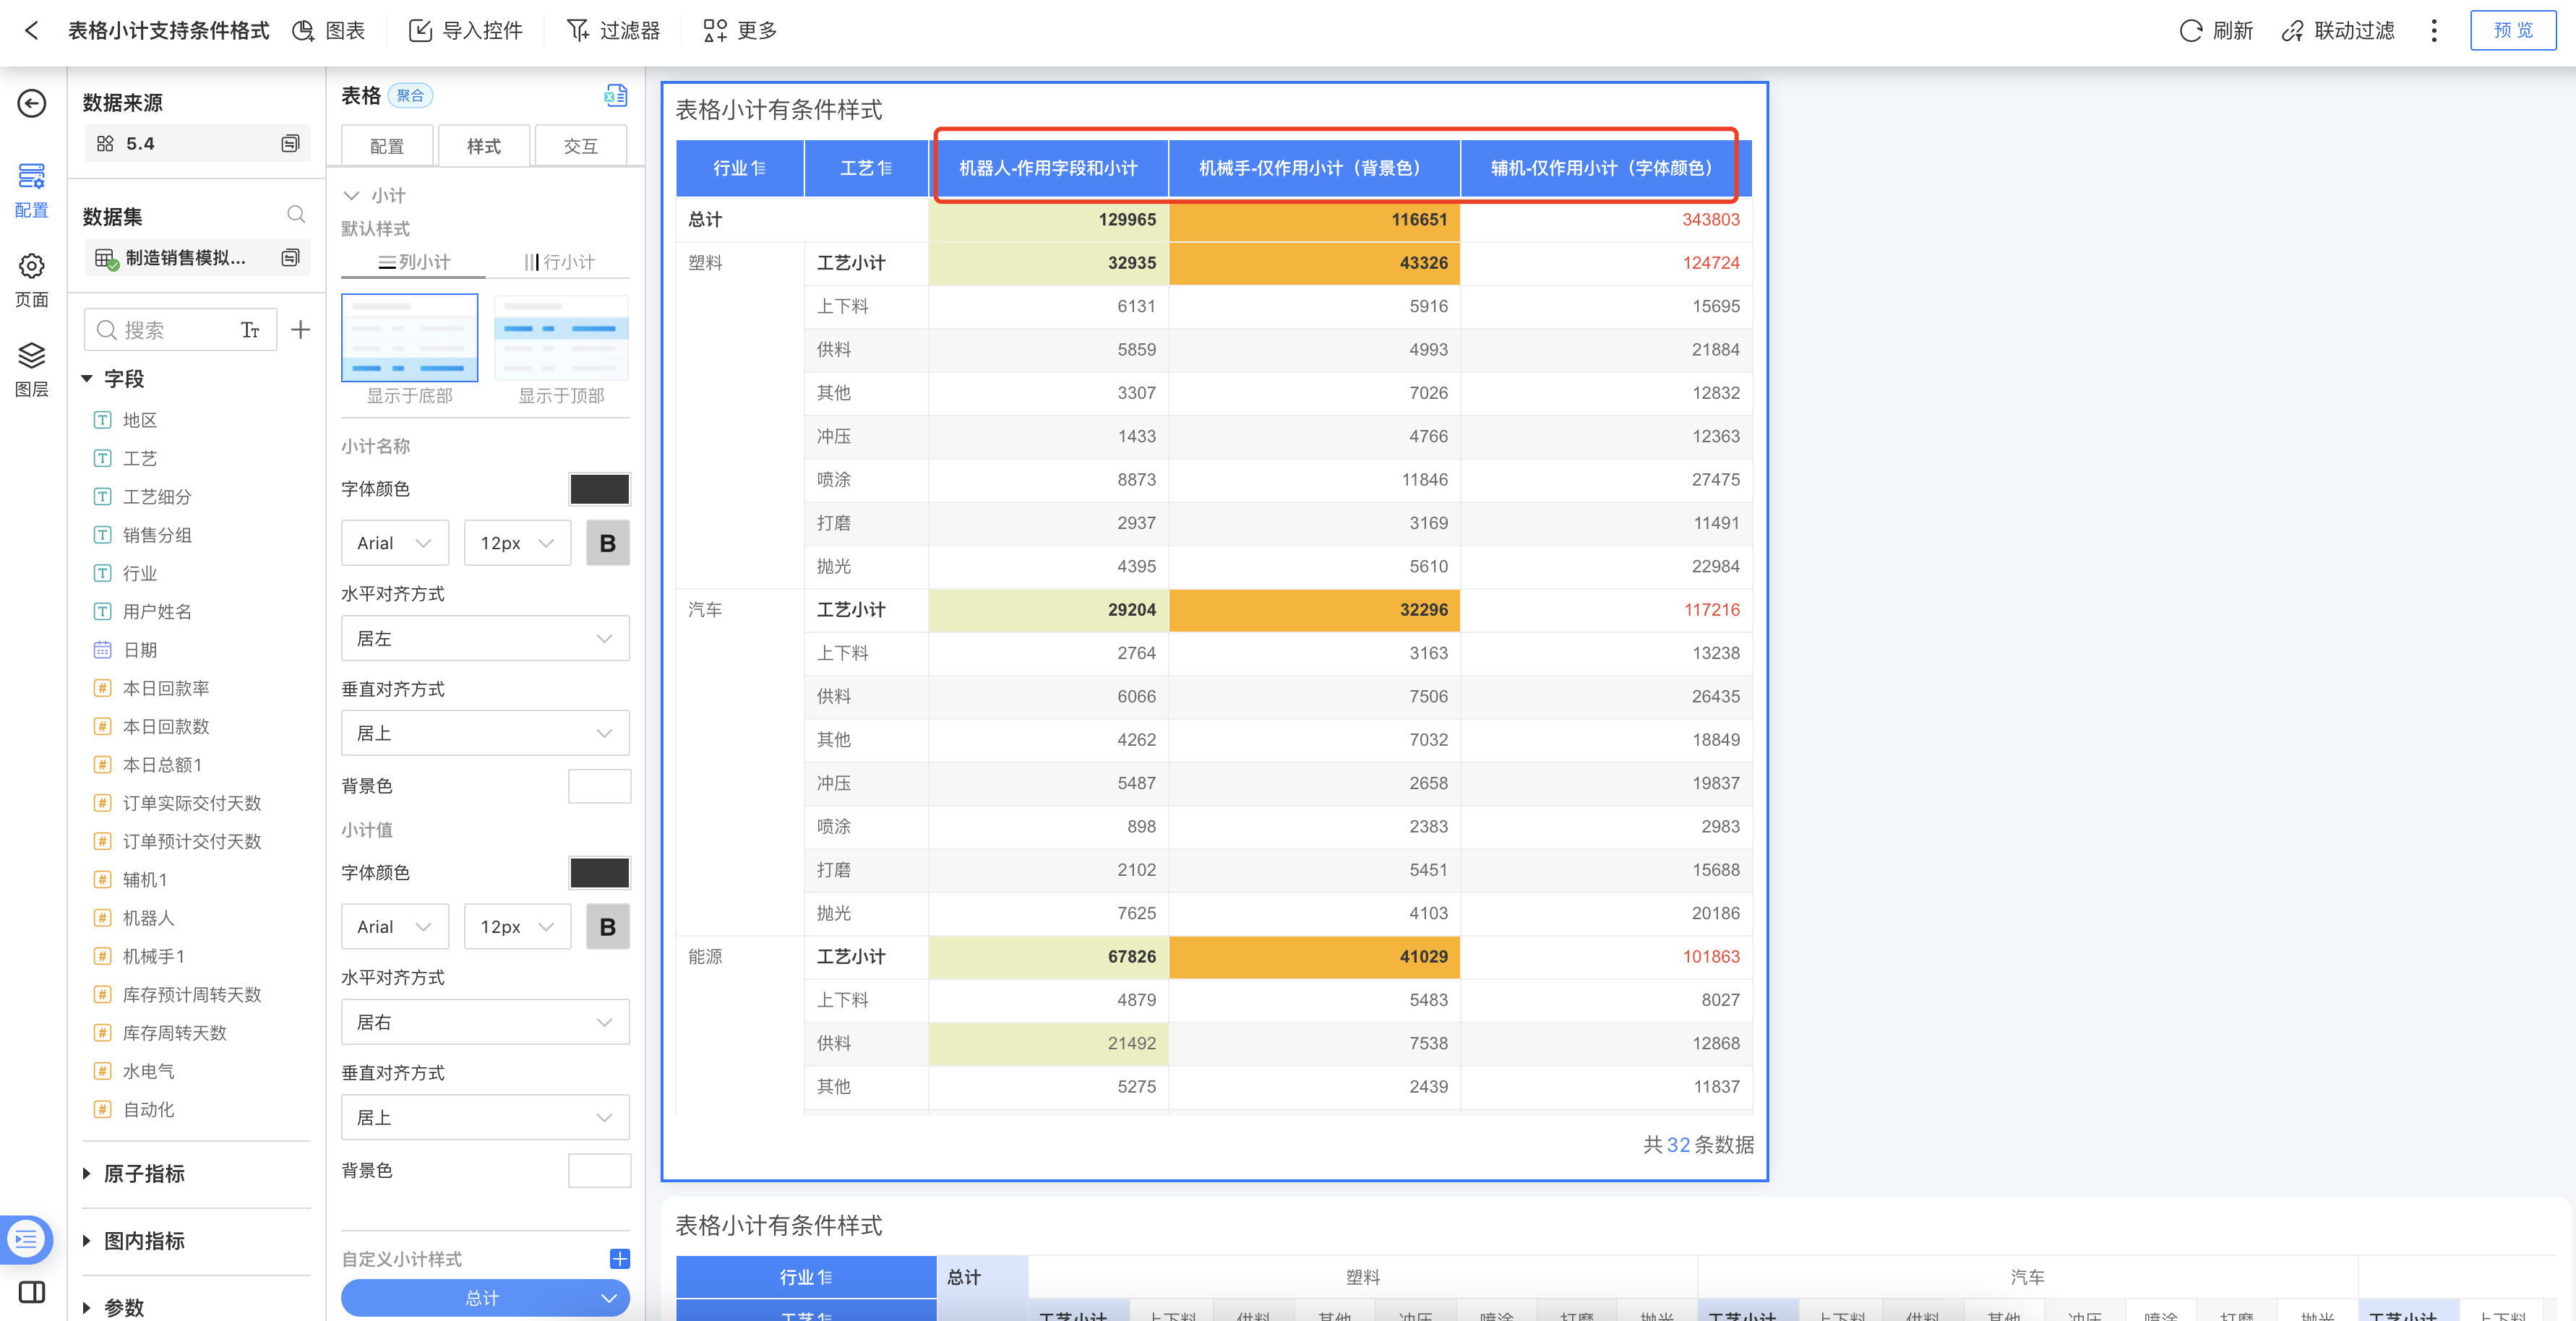2576x1321 pixels.
Task: Click the blue add icon beside 自定义小计样式
Action: (619, 1258)
